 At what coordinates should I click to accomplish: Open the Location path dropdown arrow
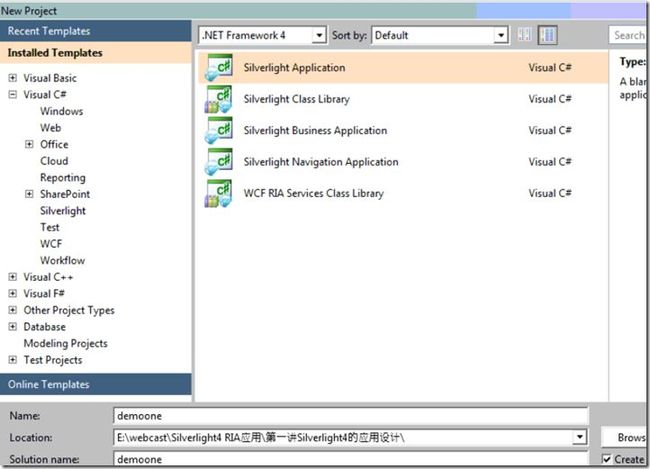pyautogui.click(x=579, y=437)
